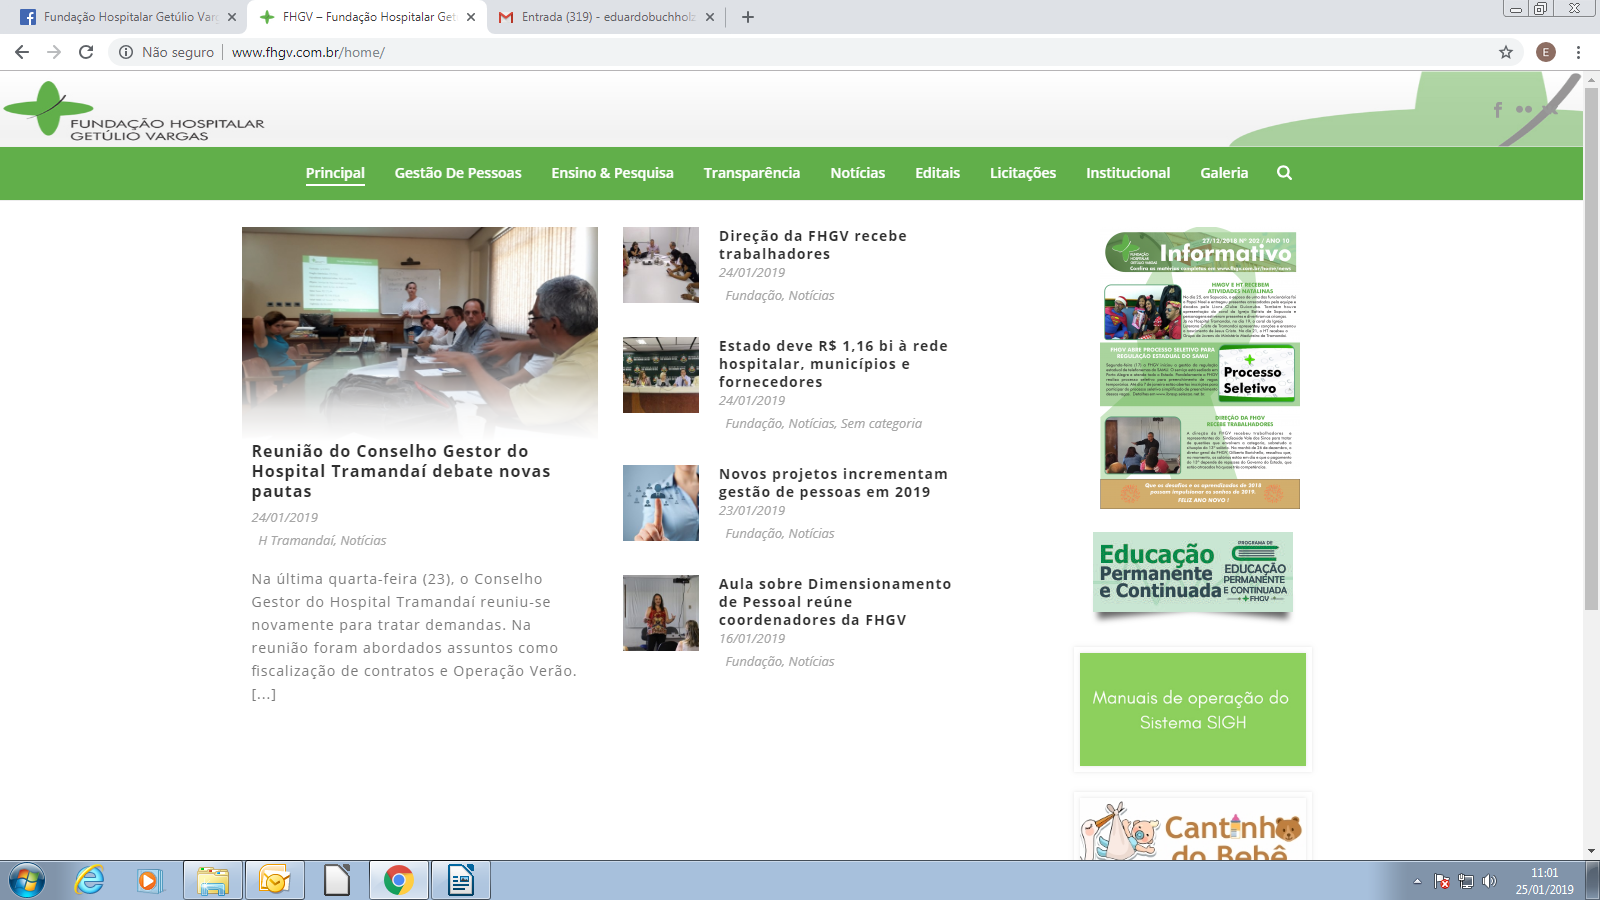Viewport: 1600px width, 900px height.
Task: Open the Direção da FHGV recebe trabalhadores article
Action: (x=812, y=245)
